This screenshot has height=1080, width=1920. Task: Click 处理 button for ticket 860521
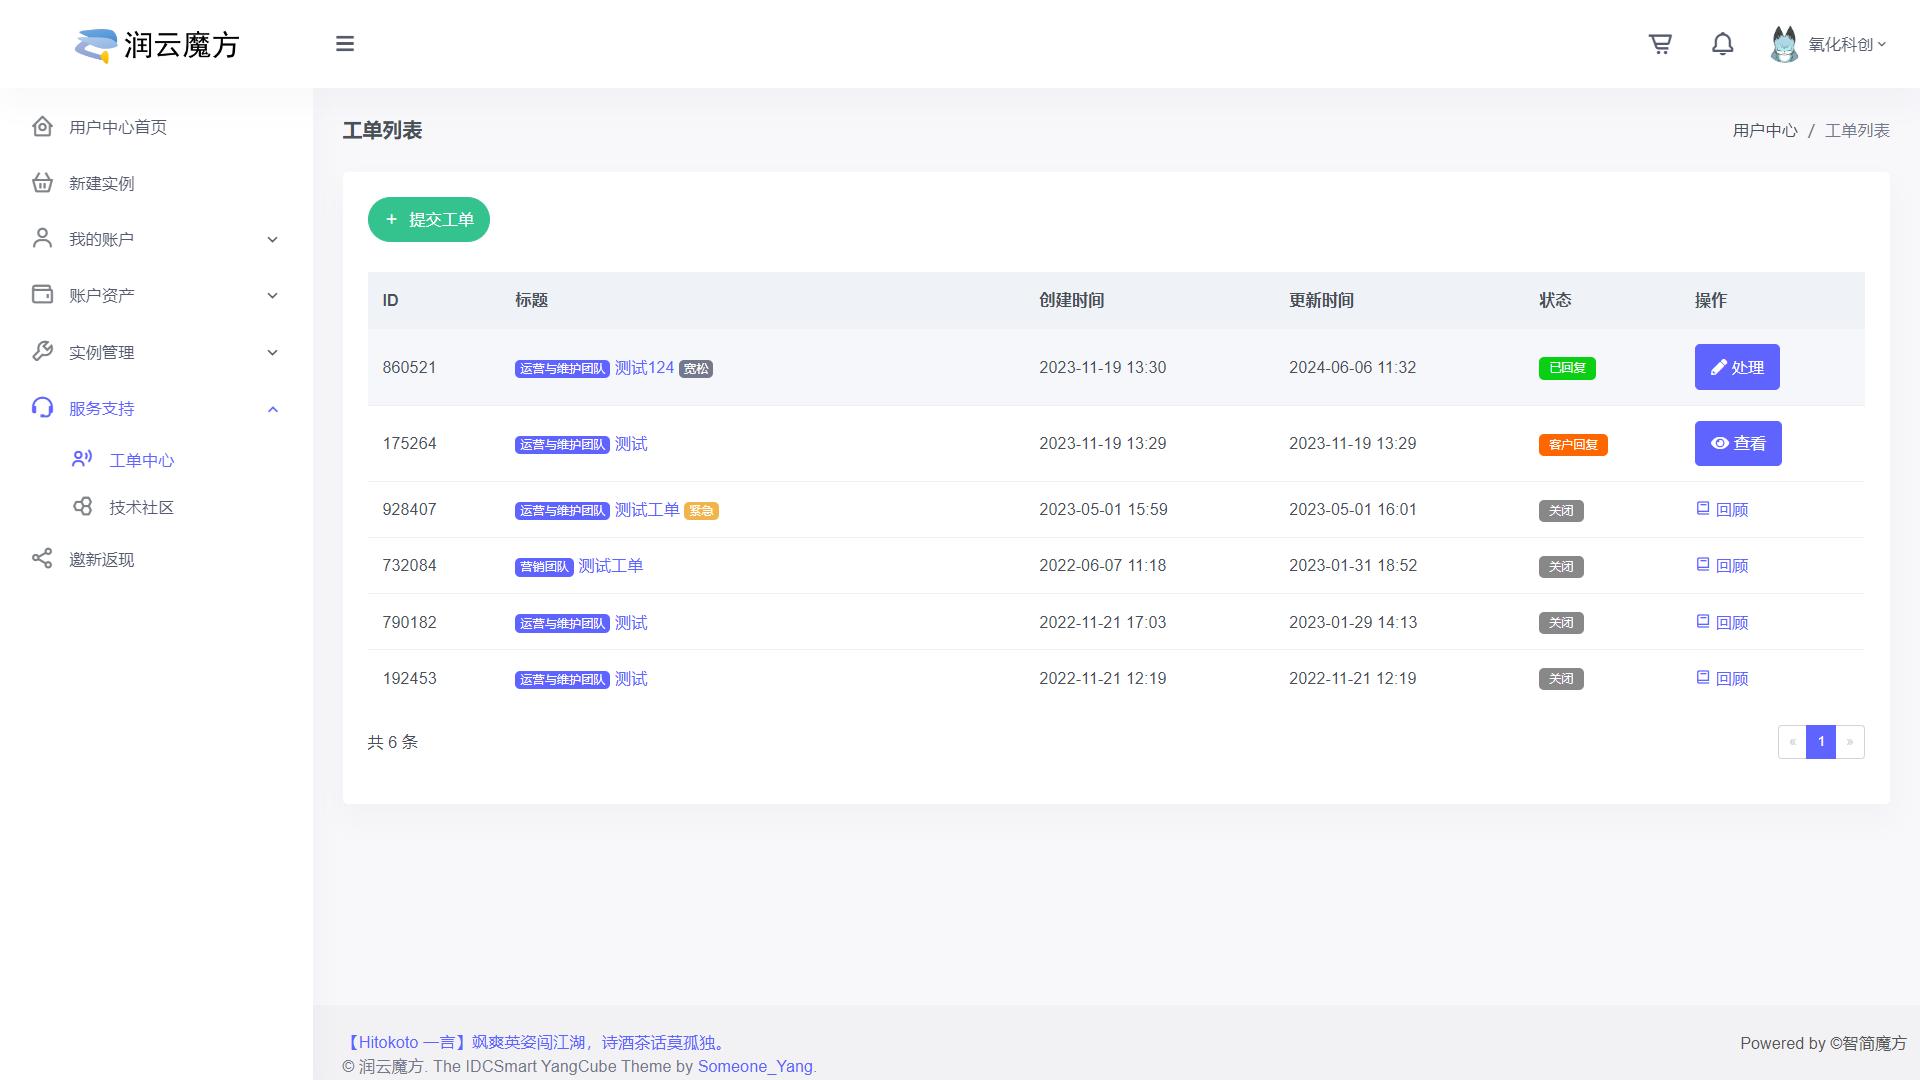pos(1736,367)
